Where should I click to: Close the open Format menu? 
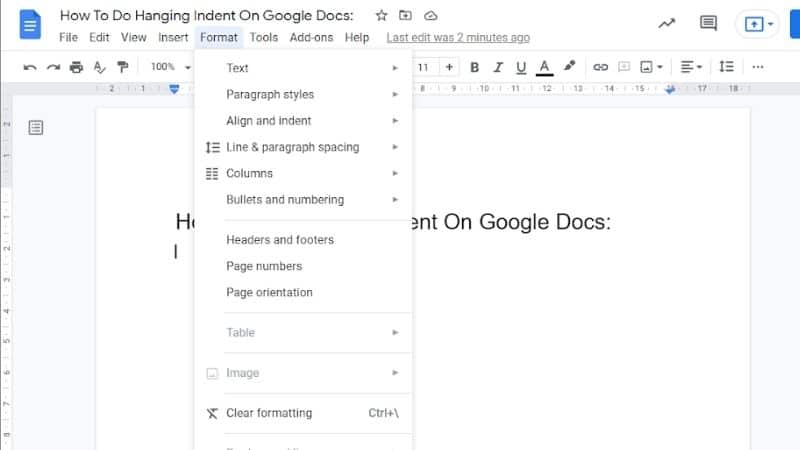pos(219,37)
